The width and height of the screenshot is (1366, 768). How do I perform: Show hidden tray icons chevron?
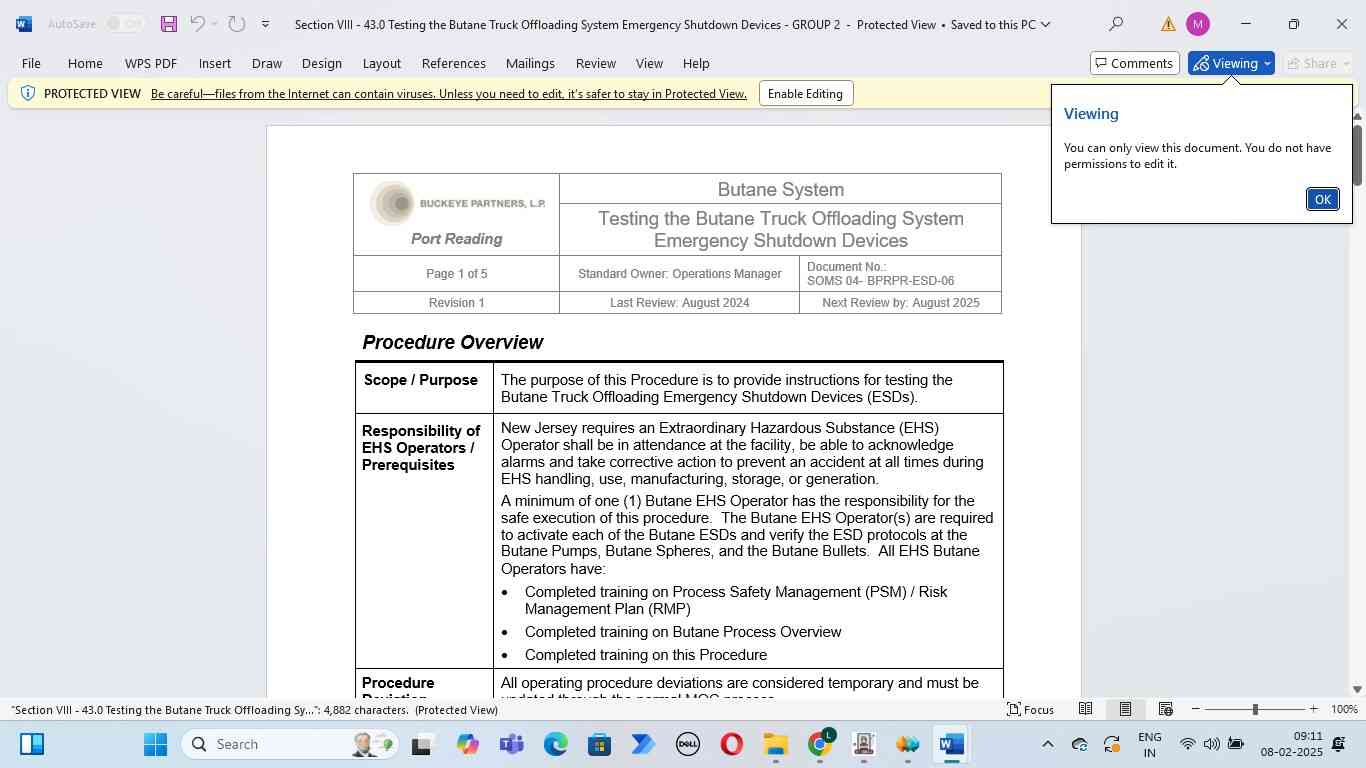coord(1047,744)
